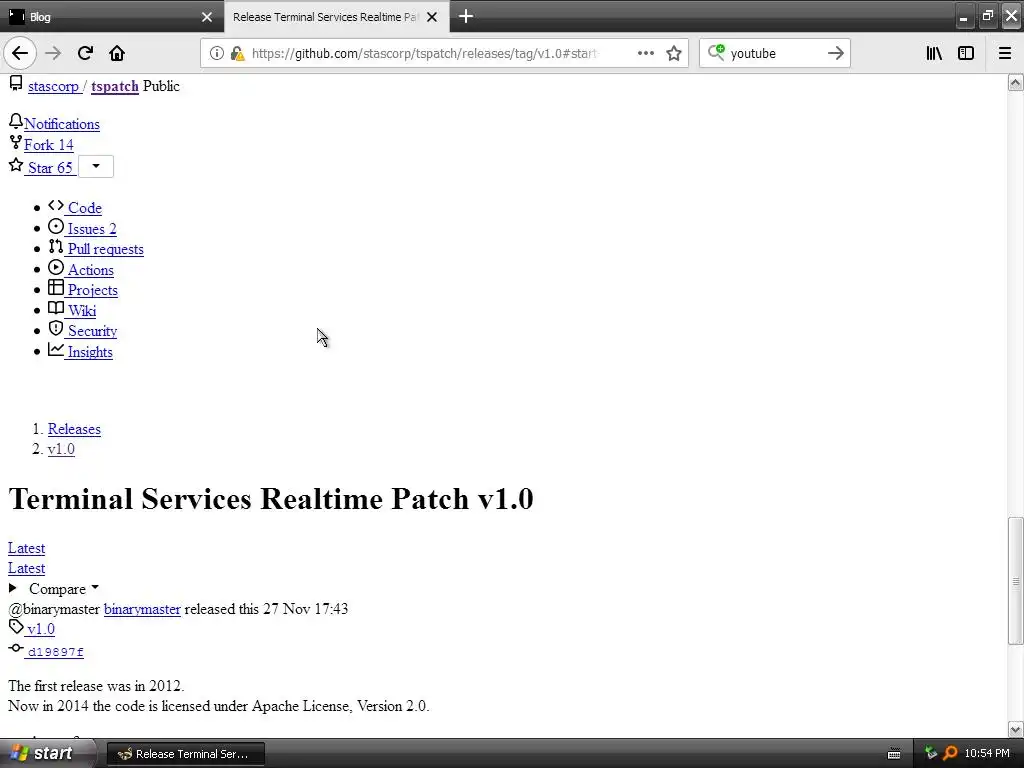The image size is (1024, 768).
Task: Click the forward navigation arrow
Action: [53, 53]
